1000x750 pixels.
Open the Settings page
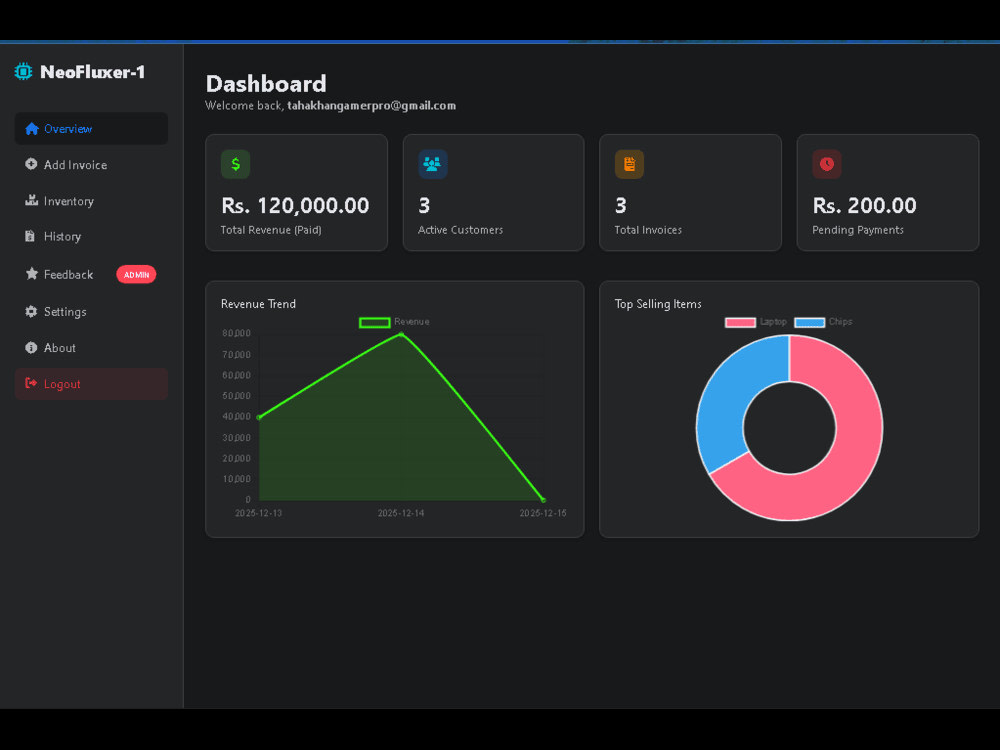coord(91,312)
